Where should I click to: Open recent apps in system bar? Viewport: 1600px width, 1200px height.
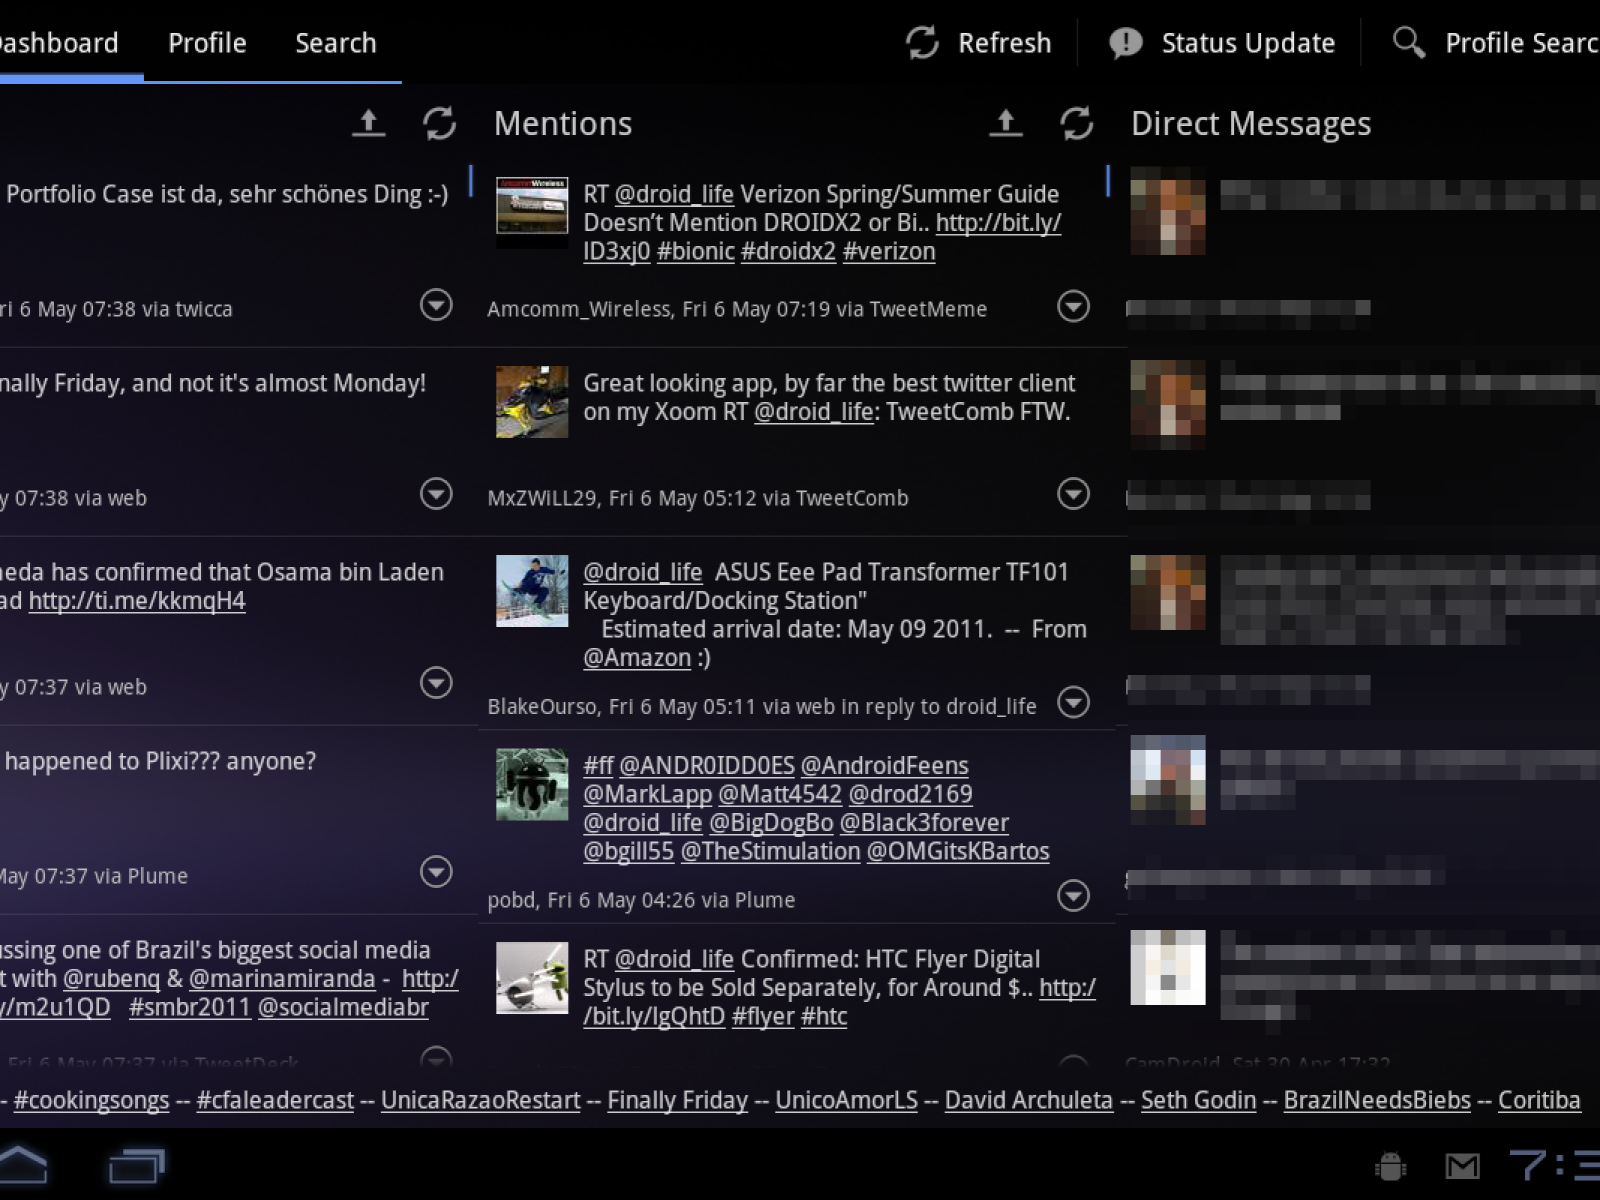(x=136, y=1166)
